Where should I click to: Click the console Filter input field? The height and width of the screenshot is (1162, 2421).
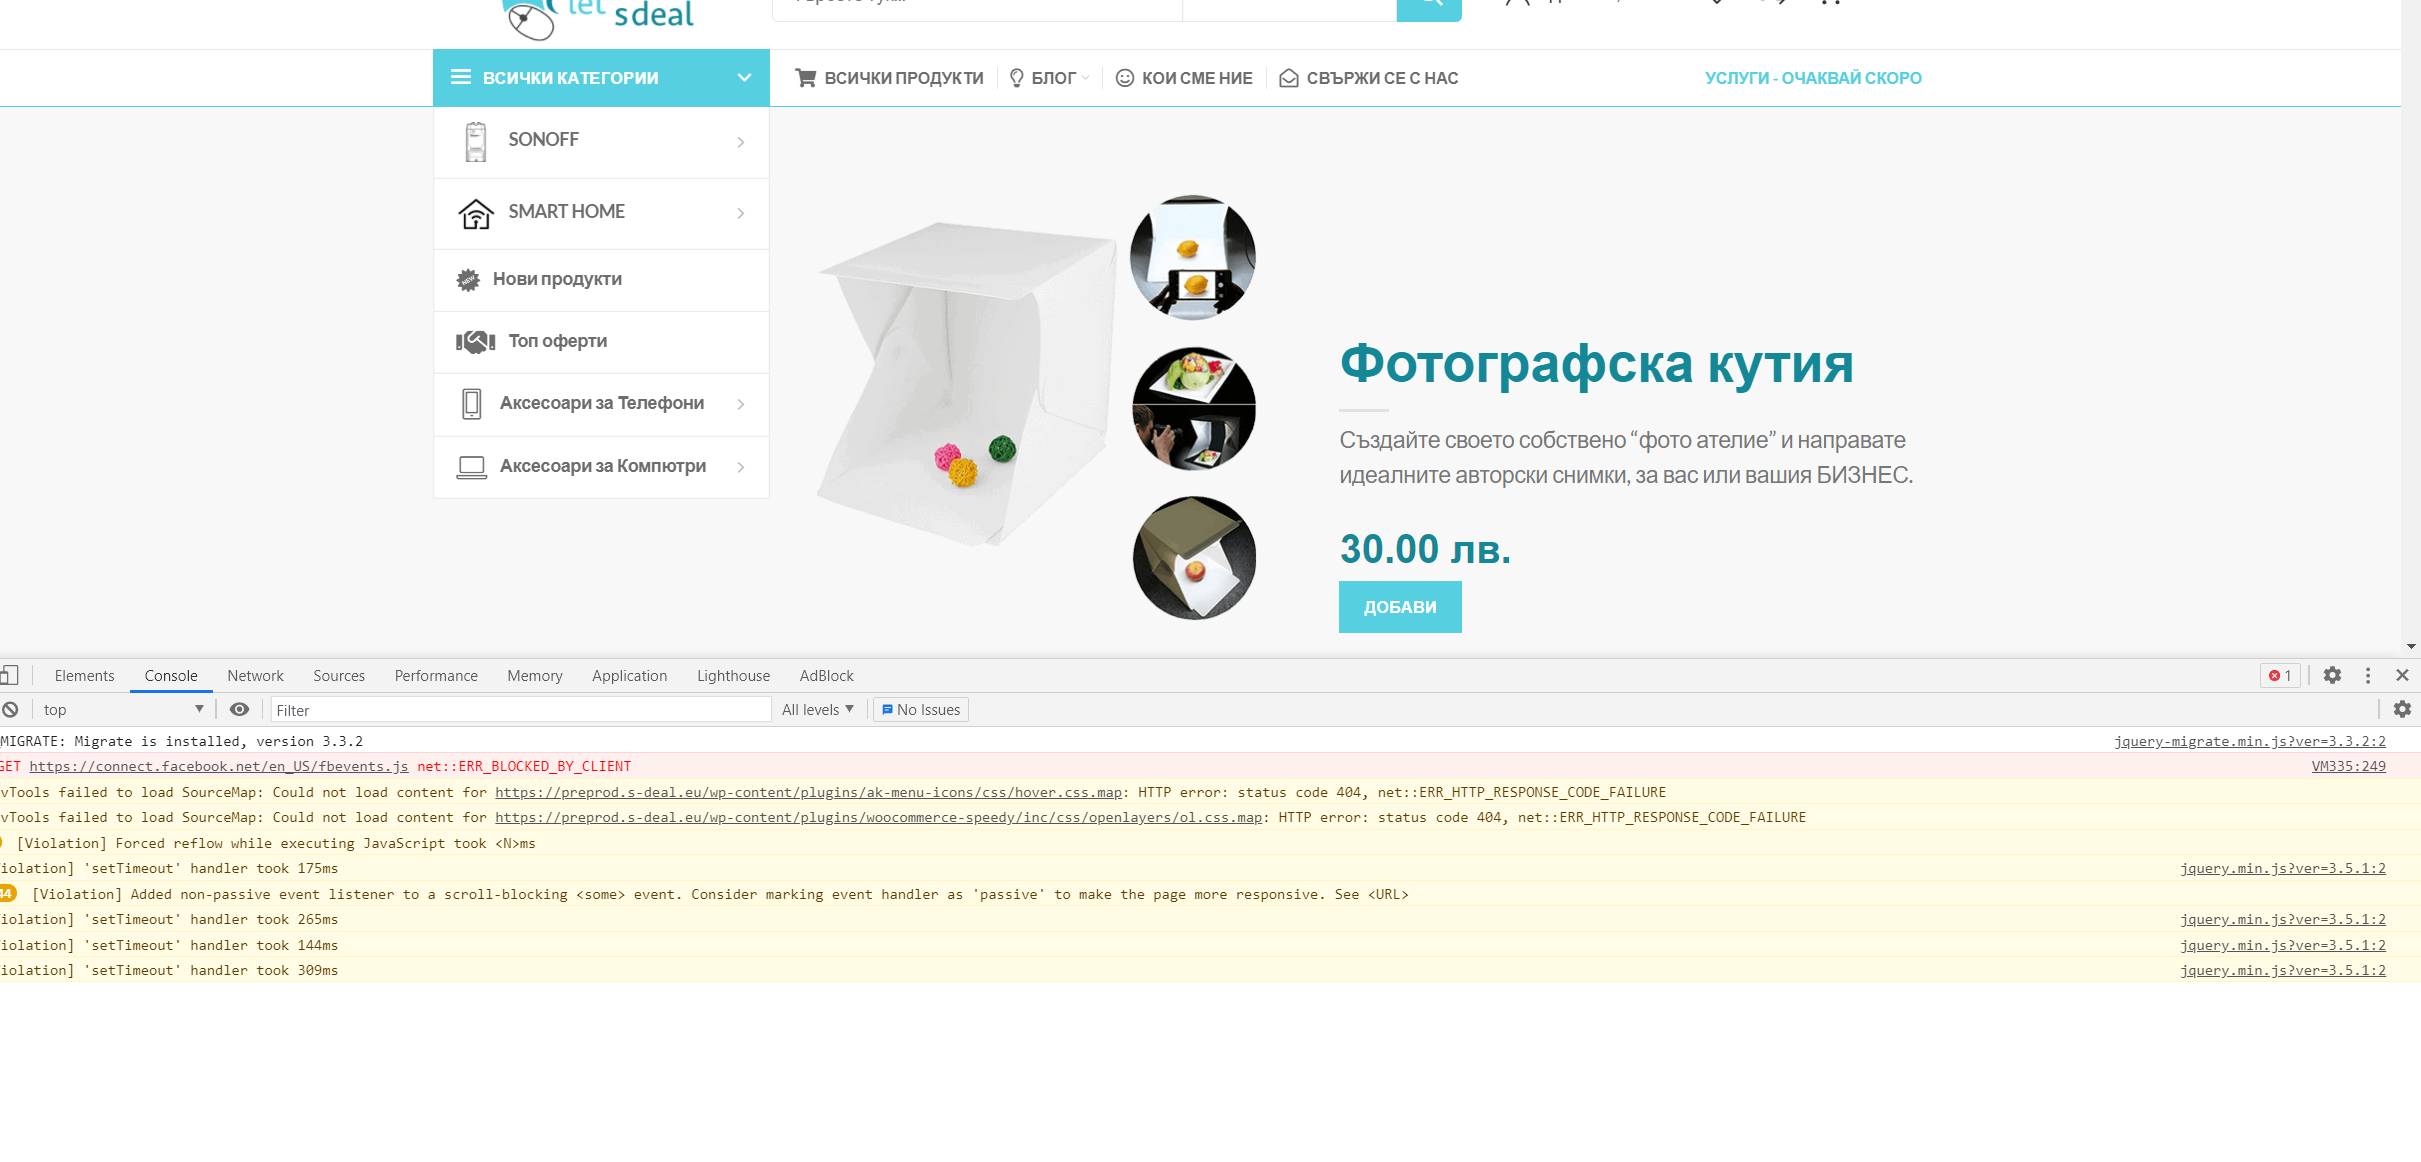click(520, 710)
